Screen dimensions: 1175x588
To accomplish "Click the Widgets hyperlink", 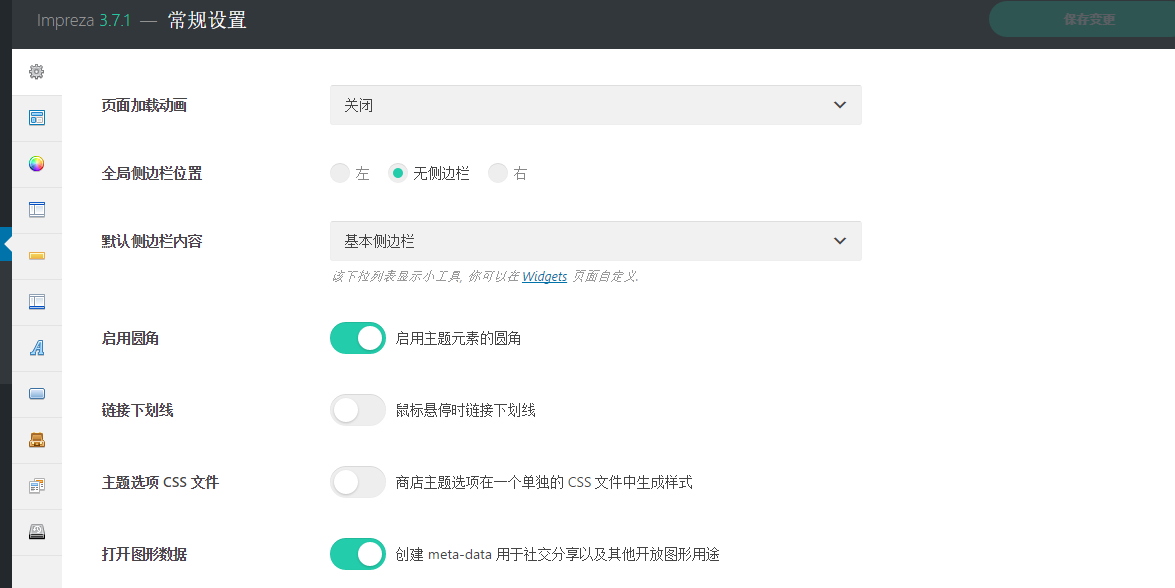I will click(x=544, y=276).
